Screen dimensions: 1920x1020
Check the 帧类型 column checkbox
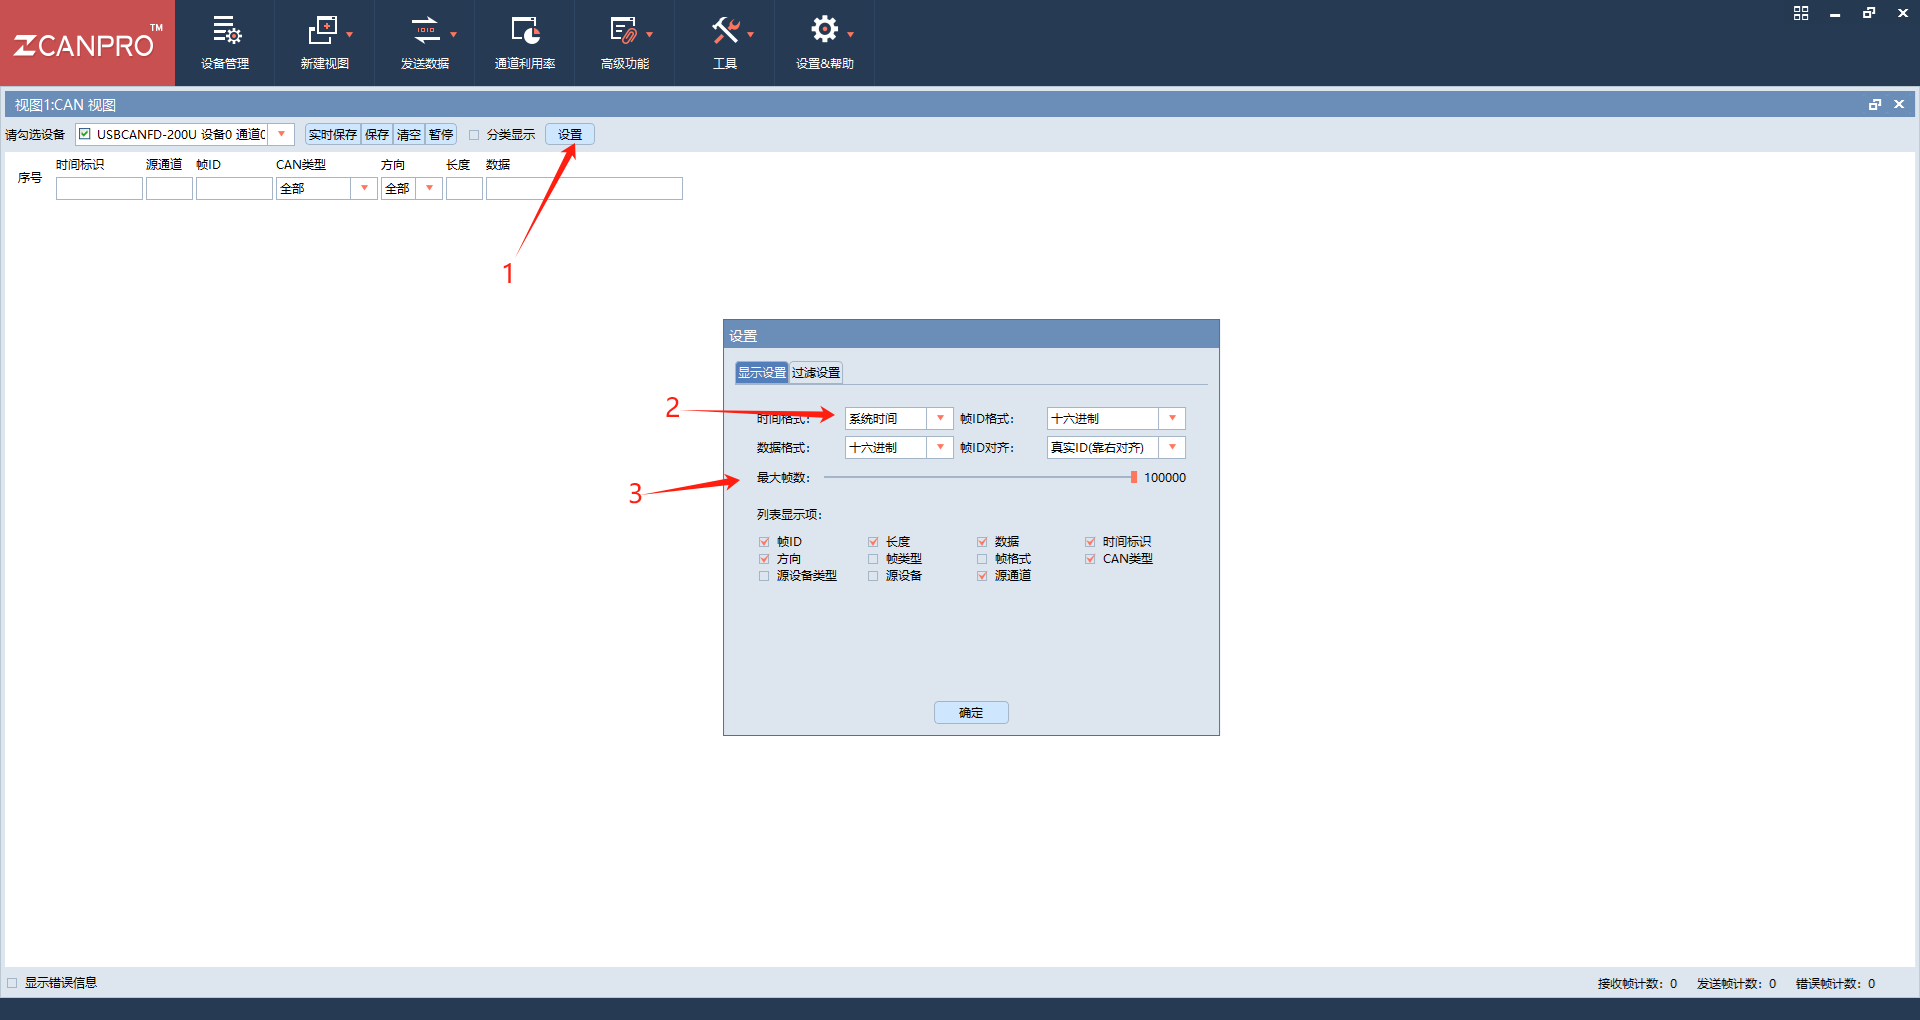click(x=873, y=559)
